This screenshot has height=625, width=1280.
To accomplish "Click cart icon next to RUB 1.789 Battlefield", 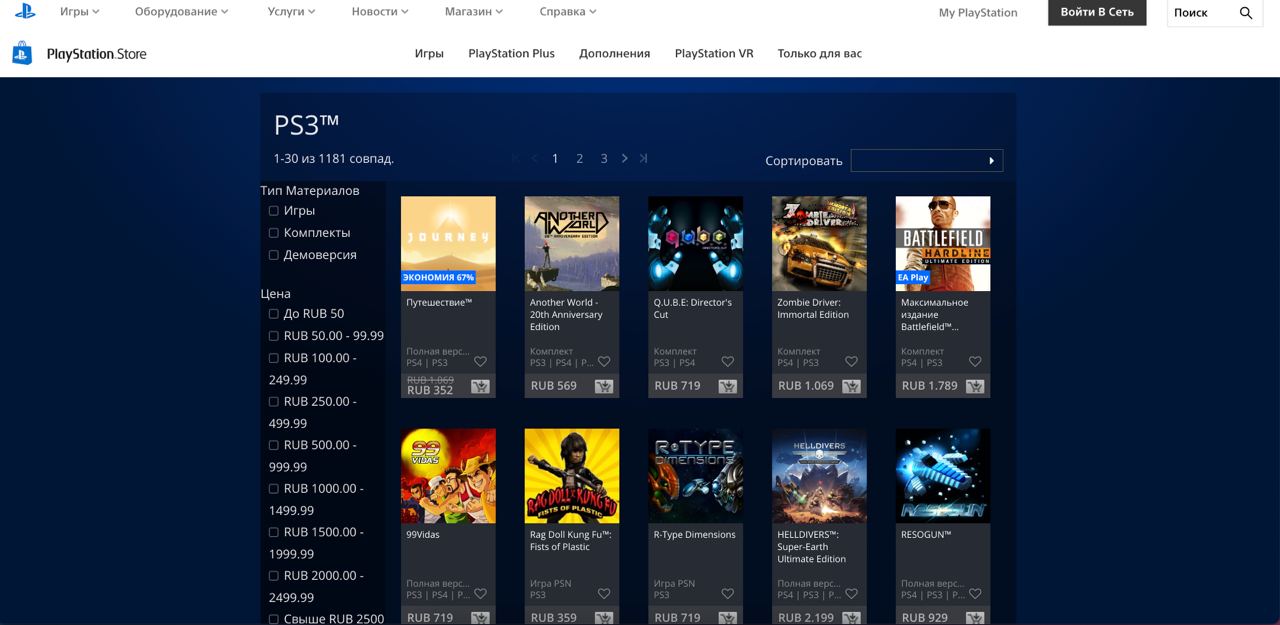I will tap(975, 386).
